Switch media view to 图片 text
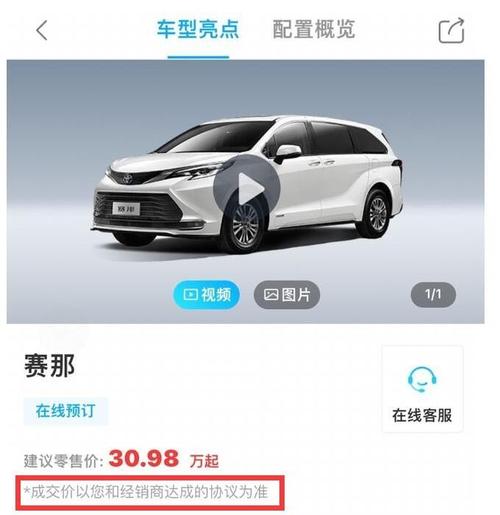 point(296,295)
